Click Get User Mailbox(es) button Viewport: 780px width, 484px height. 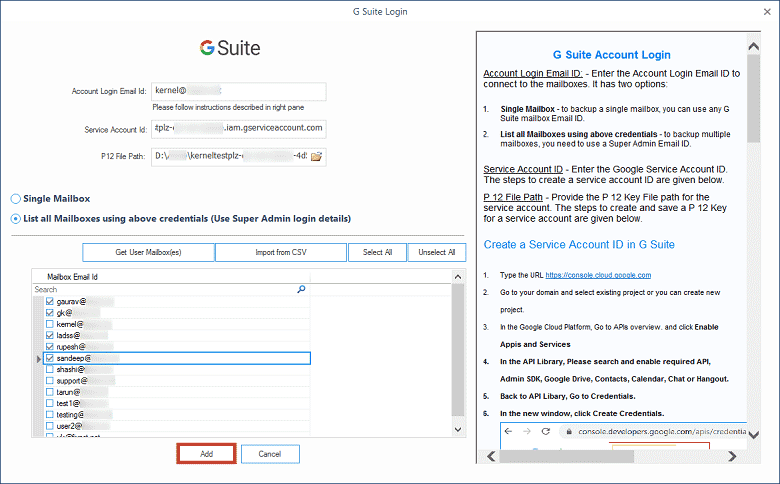click(x=148, y=252)
